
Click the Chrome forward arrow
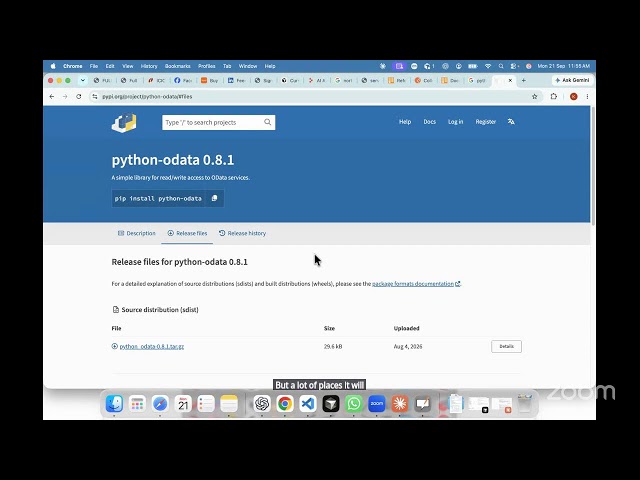pos(65,97)
